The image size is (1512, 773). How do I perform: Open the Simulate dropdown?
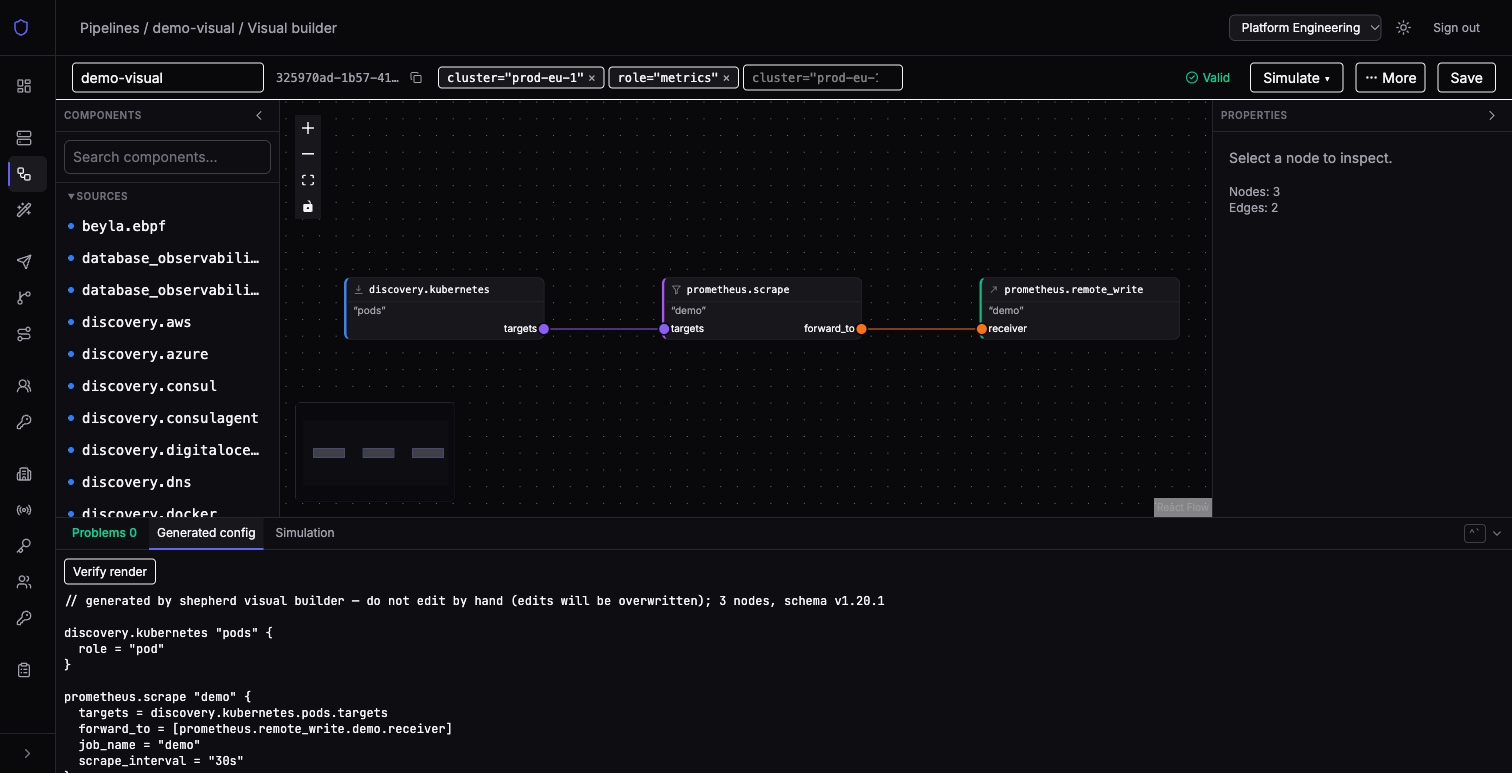pyautogui.click(x=1296, y=78)
